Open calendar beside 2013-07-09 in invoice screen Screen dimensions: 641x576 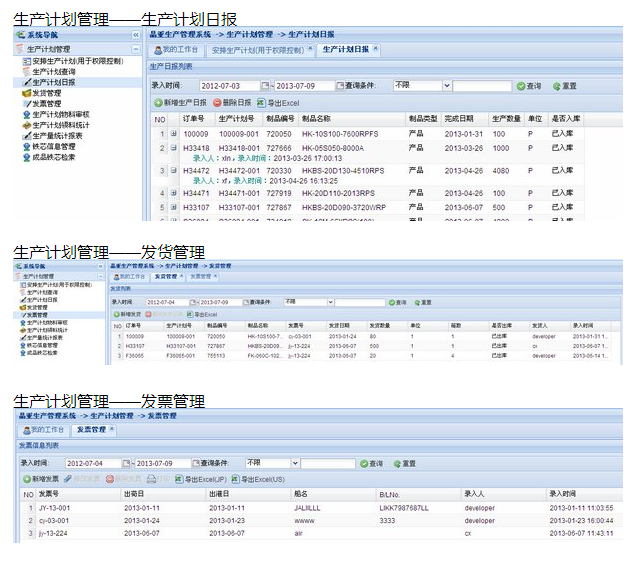point(196,464)
